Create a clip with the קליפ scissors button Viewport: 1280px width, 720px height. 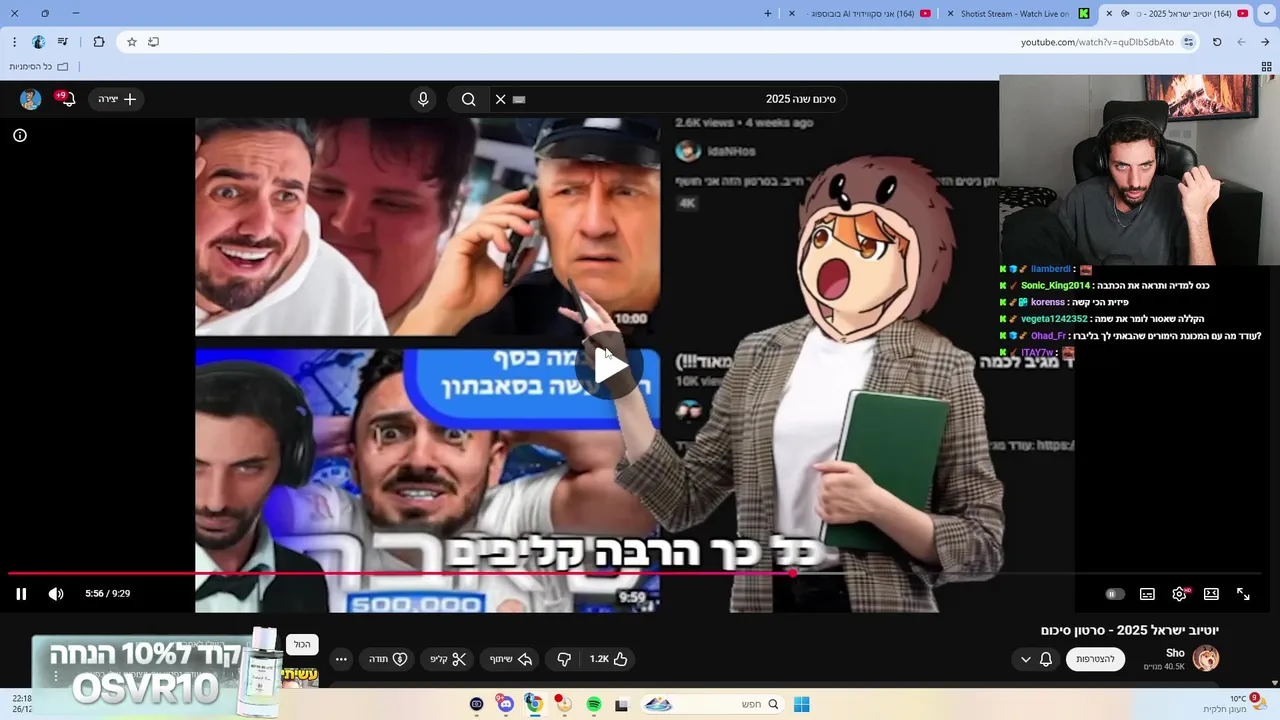(x=448, y=659)
